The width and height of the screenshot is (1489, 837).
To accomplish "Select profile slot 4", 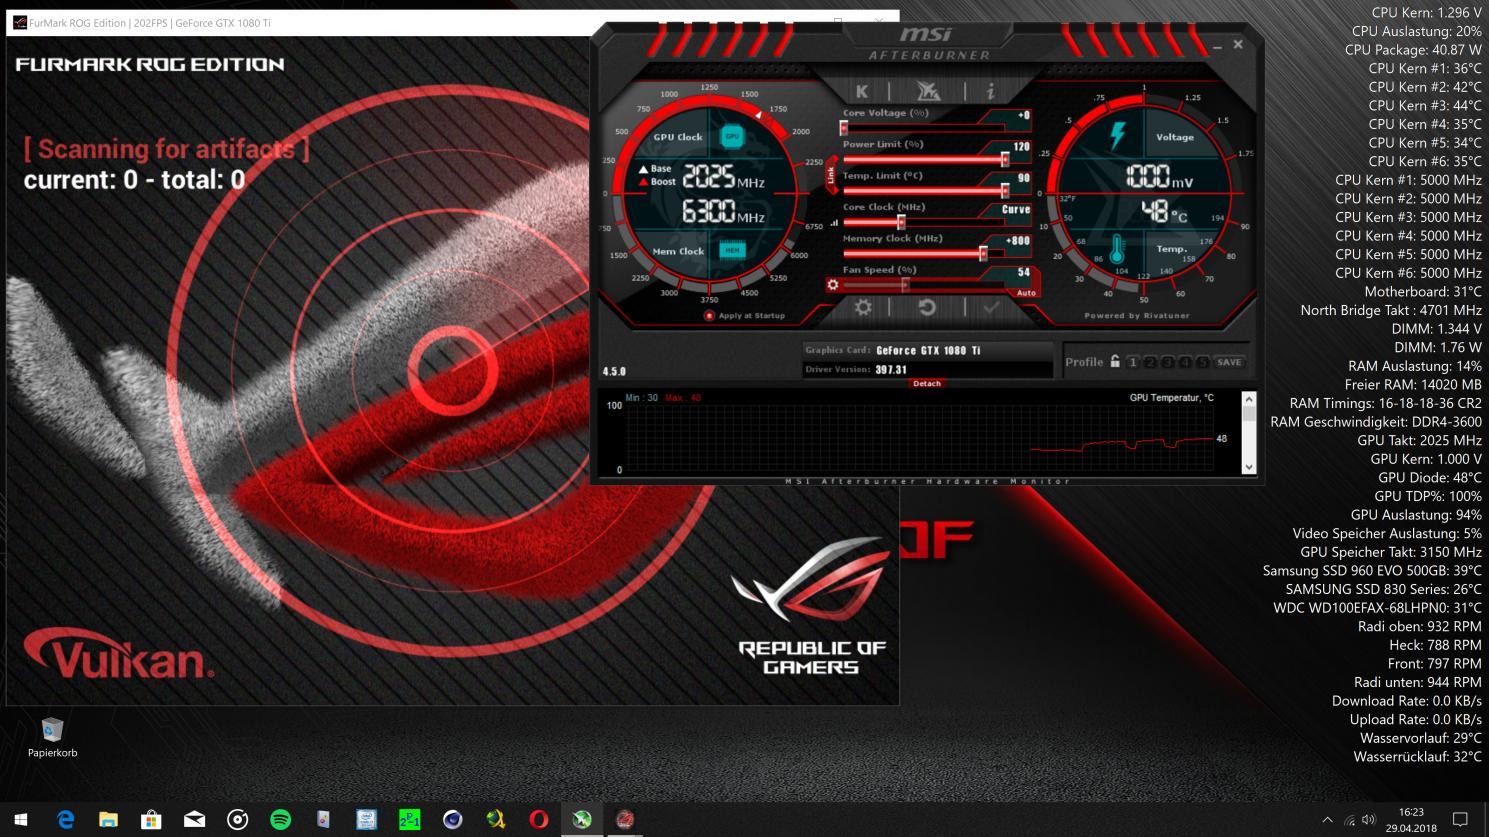I will click(x=1184, y=362).
